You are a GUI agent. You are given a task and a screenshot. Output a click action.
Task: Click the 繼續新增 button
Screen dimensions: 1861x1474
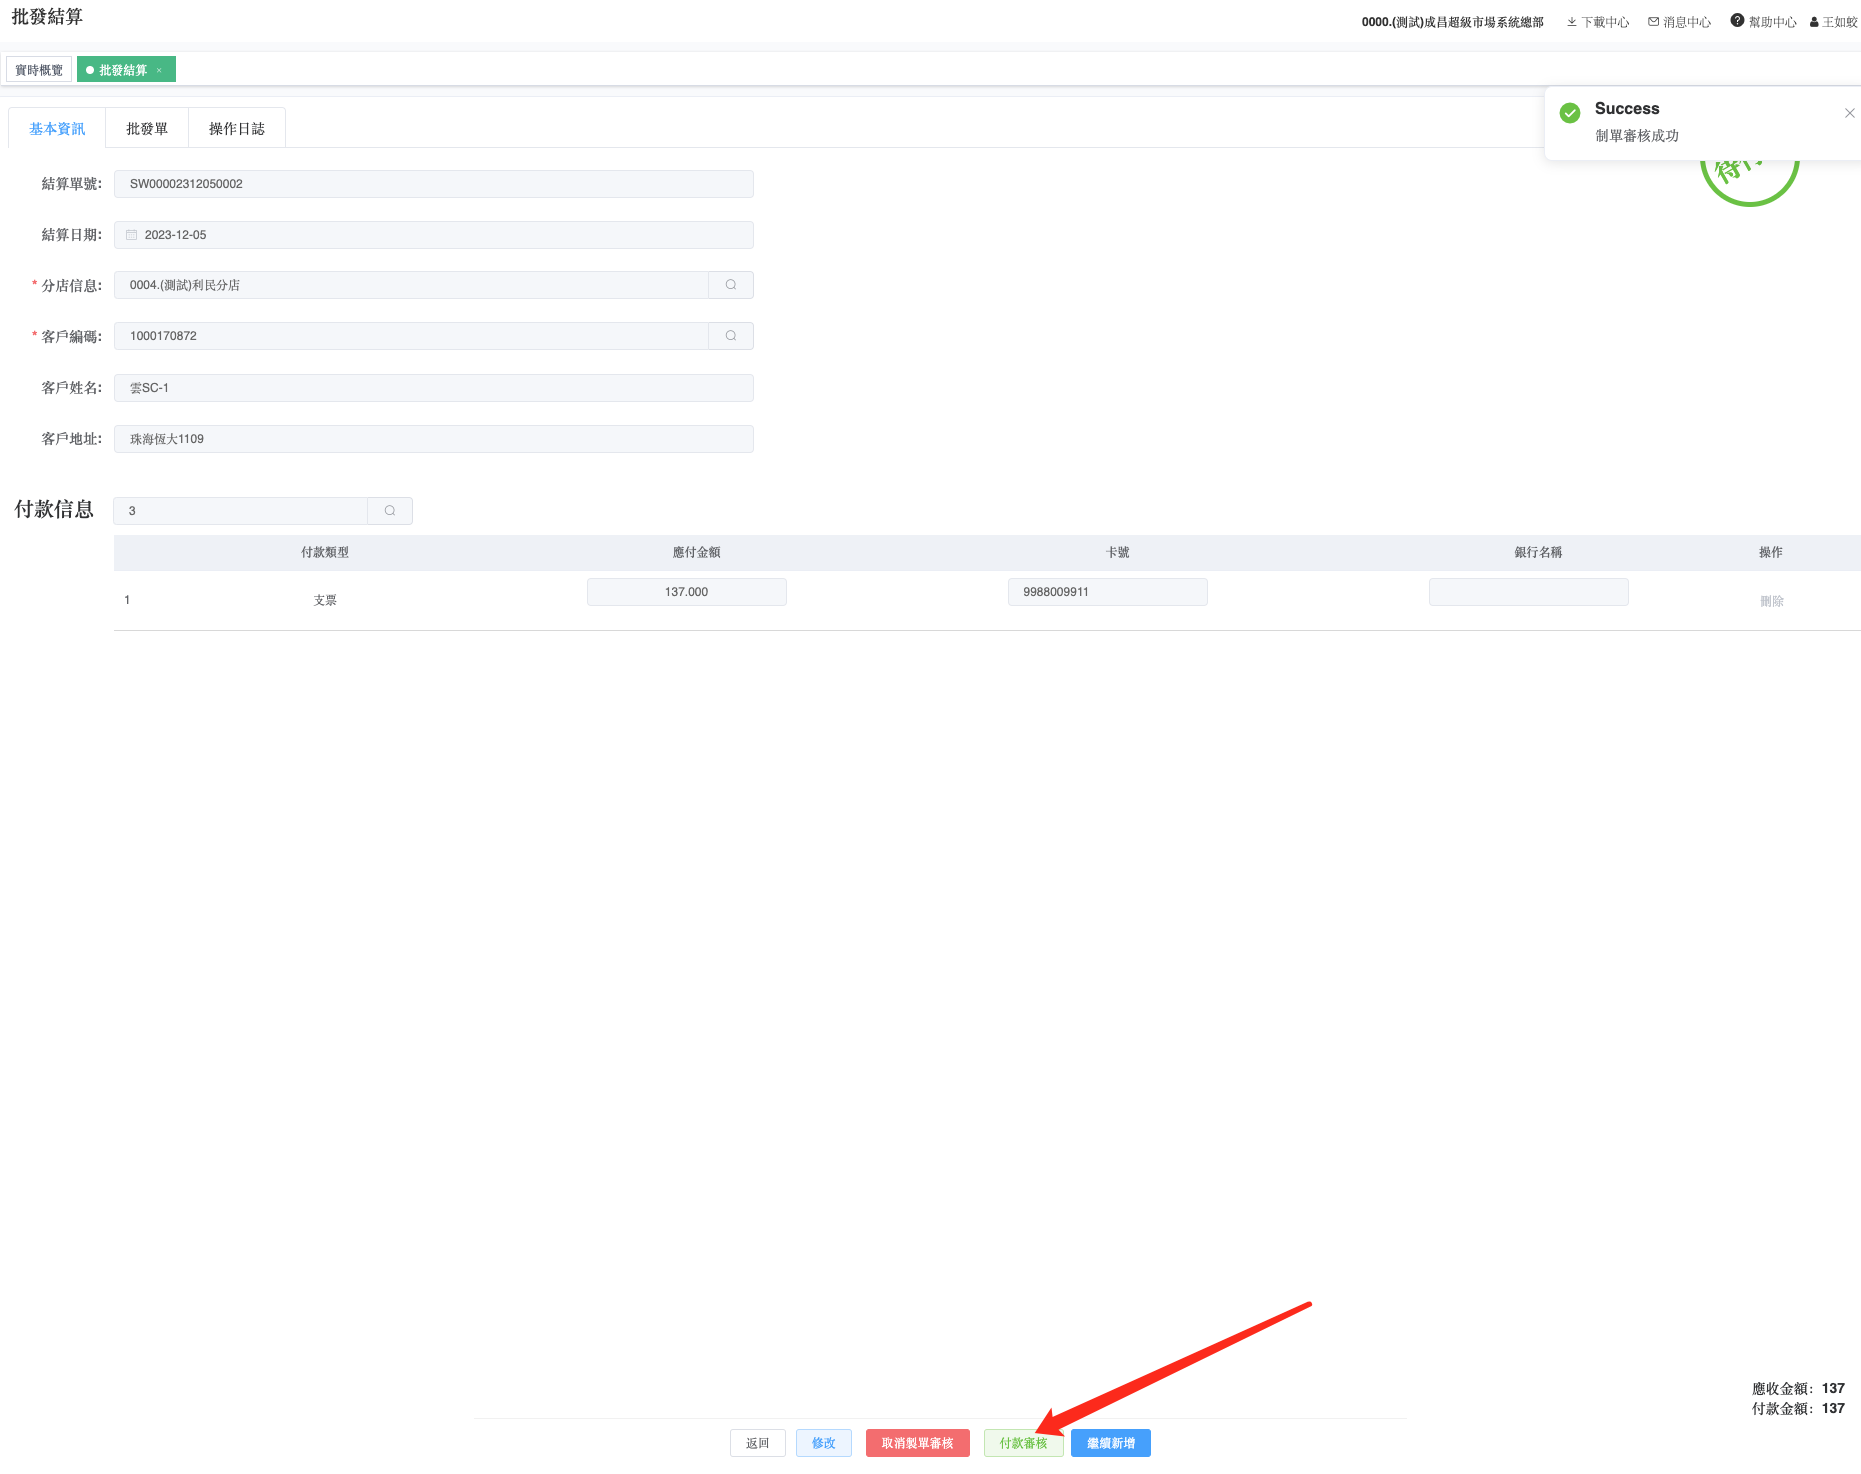point(1111,1443)
